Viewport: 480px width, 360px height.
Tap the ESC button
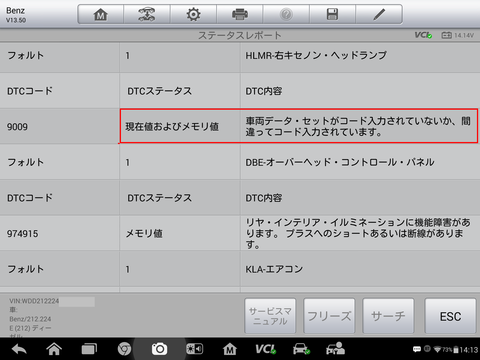point(450,316)
